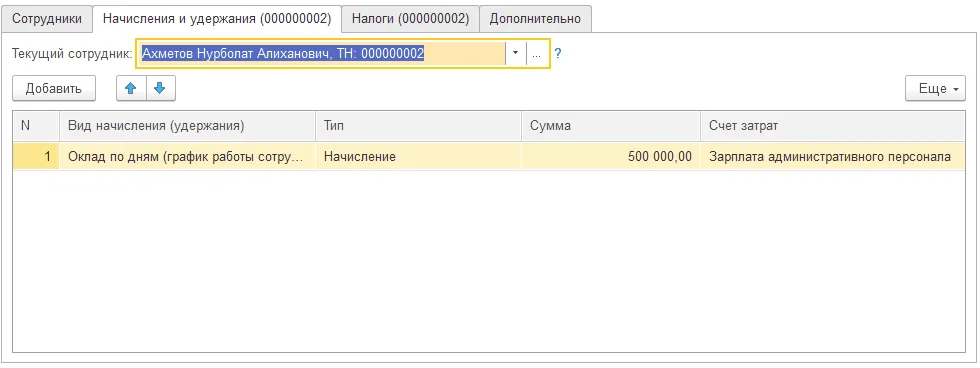The height and width of the screenshot is (368, 980).
Task: Select the Зарплата административного персонала cell
Action: click(833, 156)
